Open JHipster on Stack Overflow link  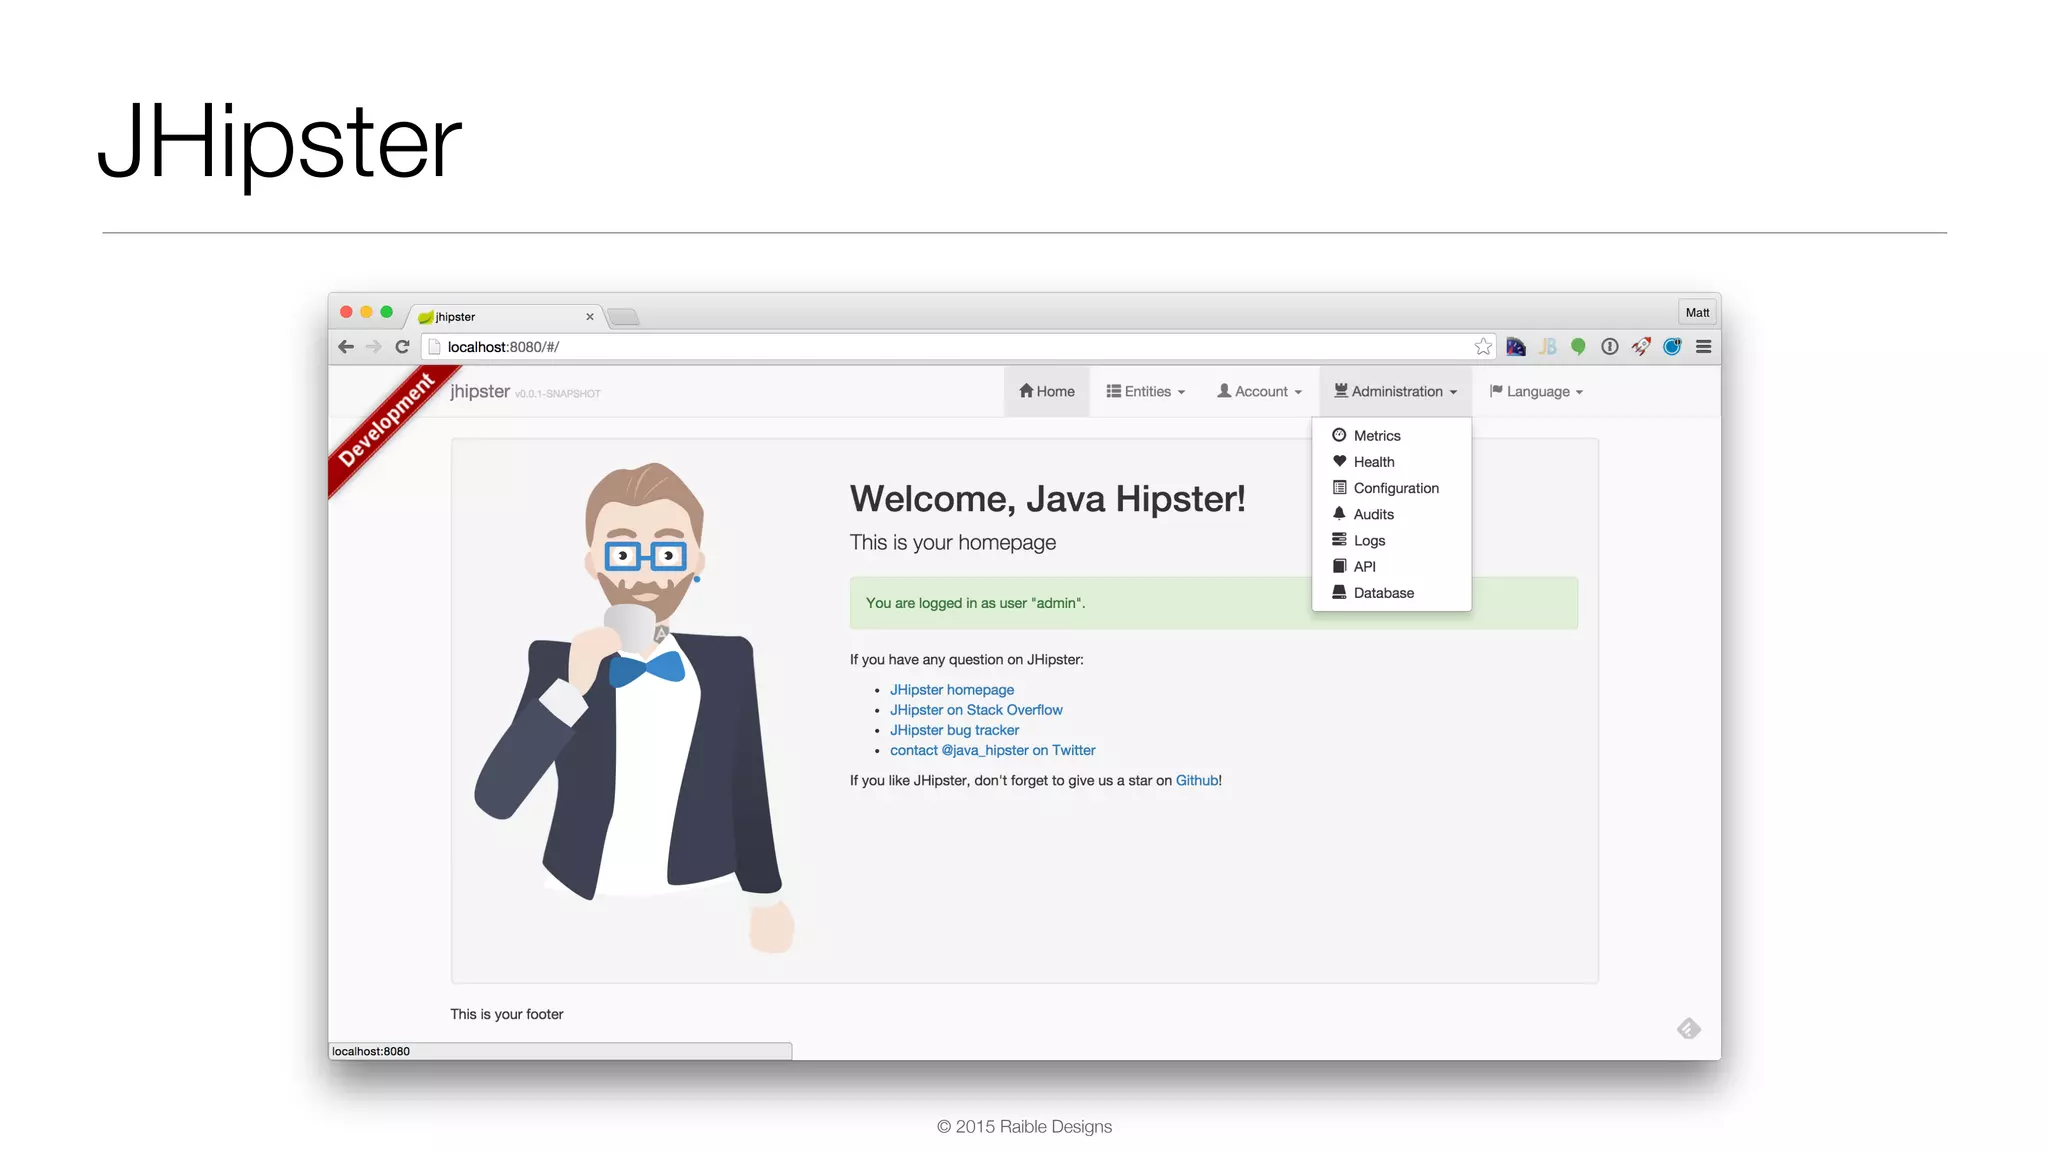(976, 710)
